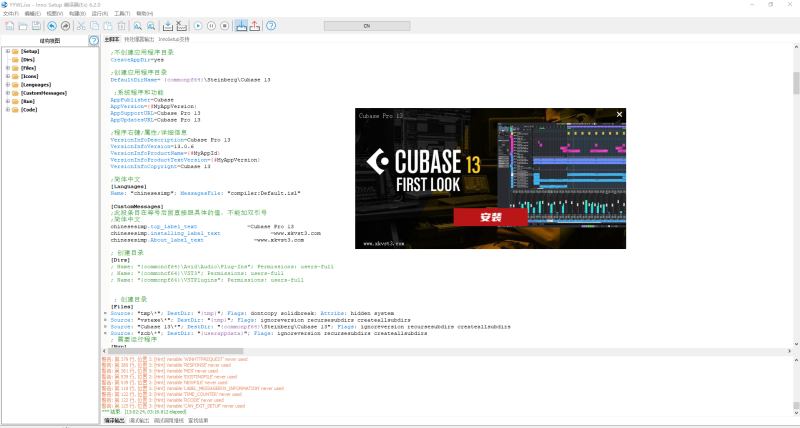This screenshot has width=800, height=428.
Task: Open toolbar help question mark icon
Action: point(271,26)
